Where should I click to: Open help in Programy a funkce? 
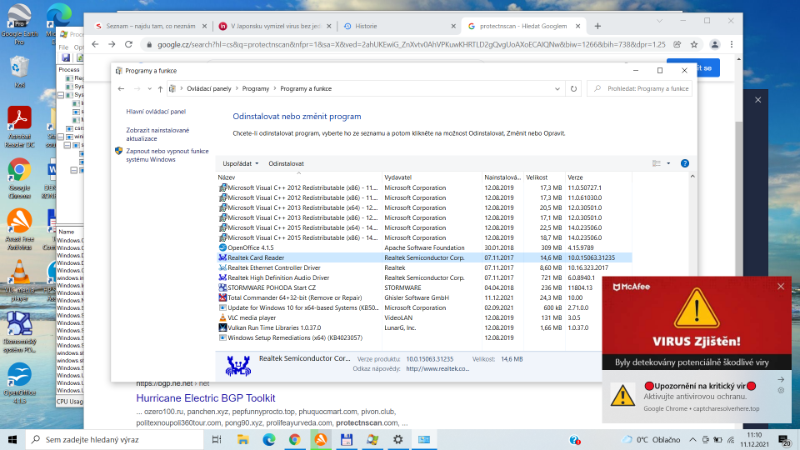pos(685,163)
